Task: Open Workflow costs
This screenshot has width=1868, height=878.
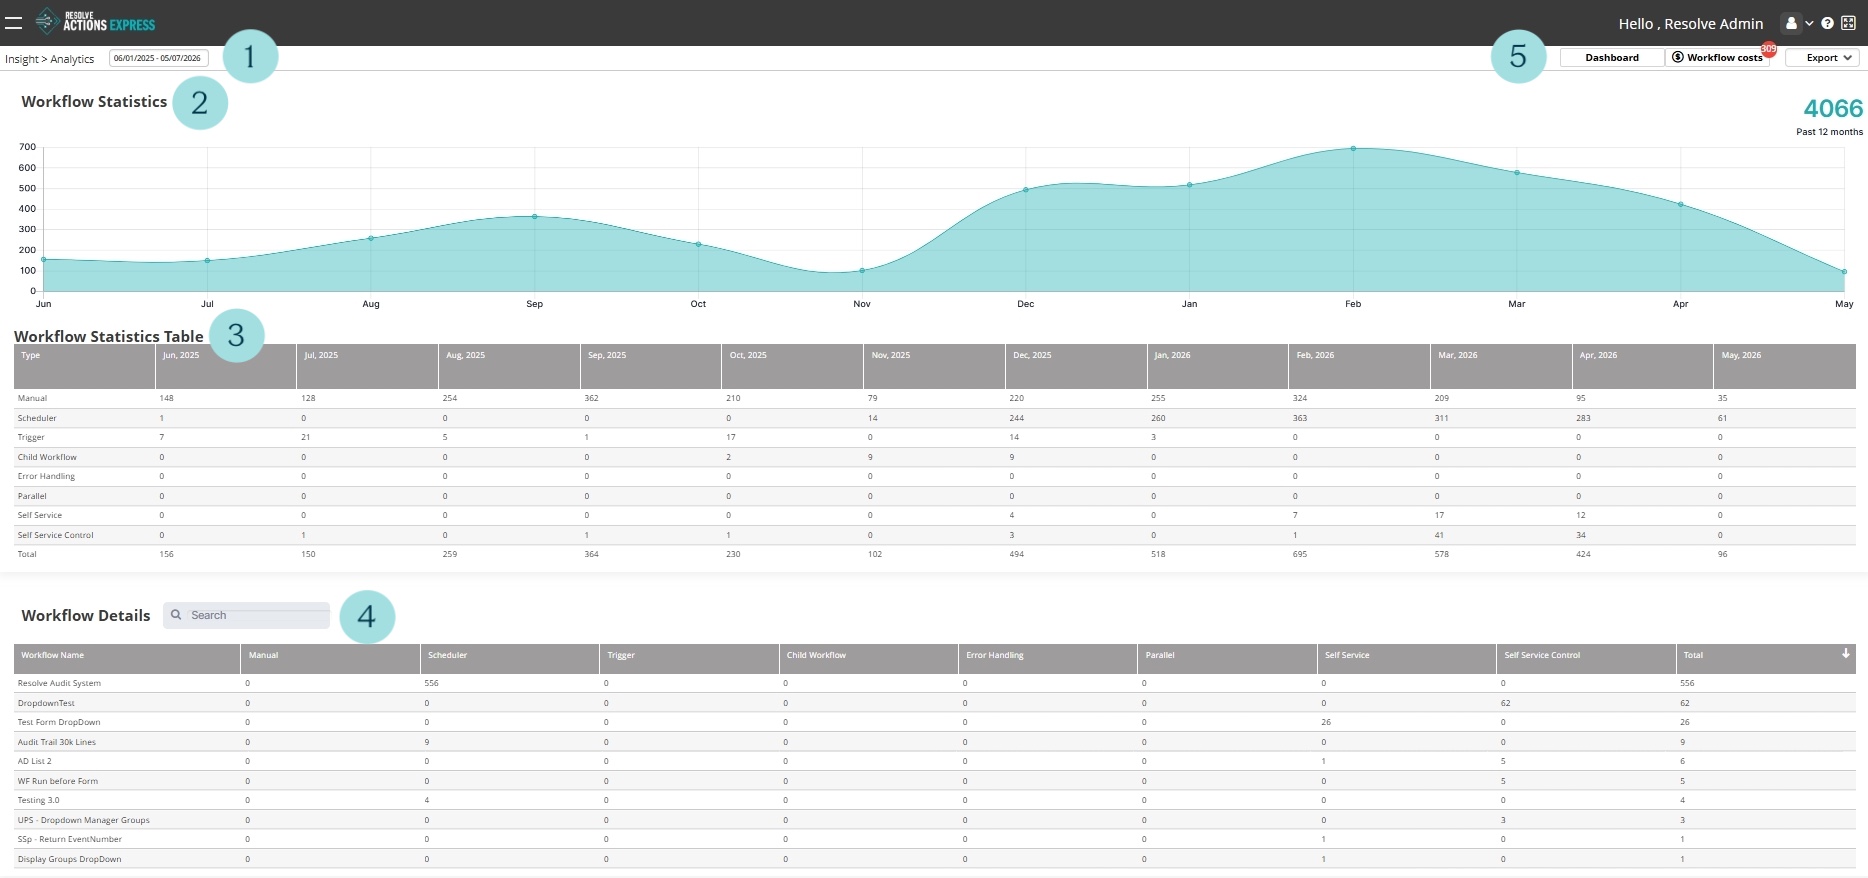Action: [x=1717, y=58]
